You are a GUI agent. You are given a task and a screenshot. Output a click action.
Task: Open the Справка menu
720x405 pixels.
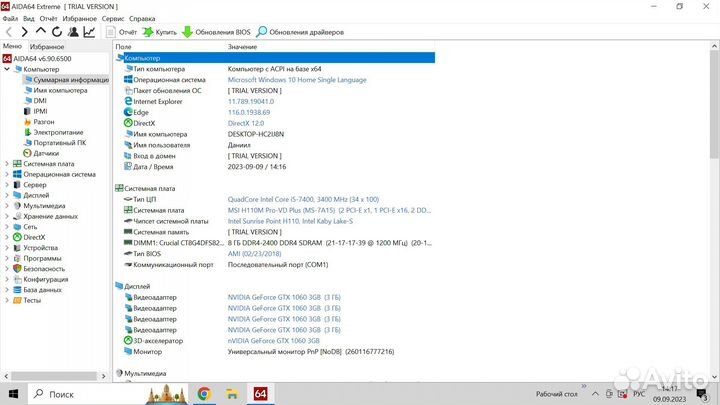click(142, 19)
